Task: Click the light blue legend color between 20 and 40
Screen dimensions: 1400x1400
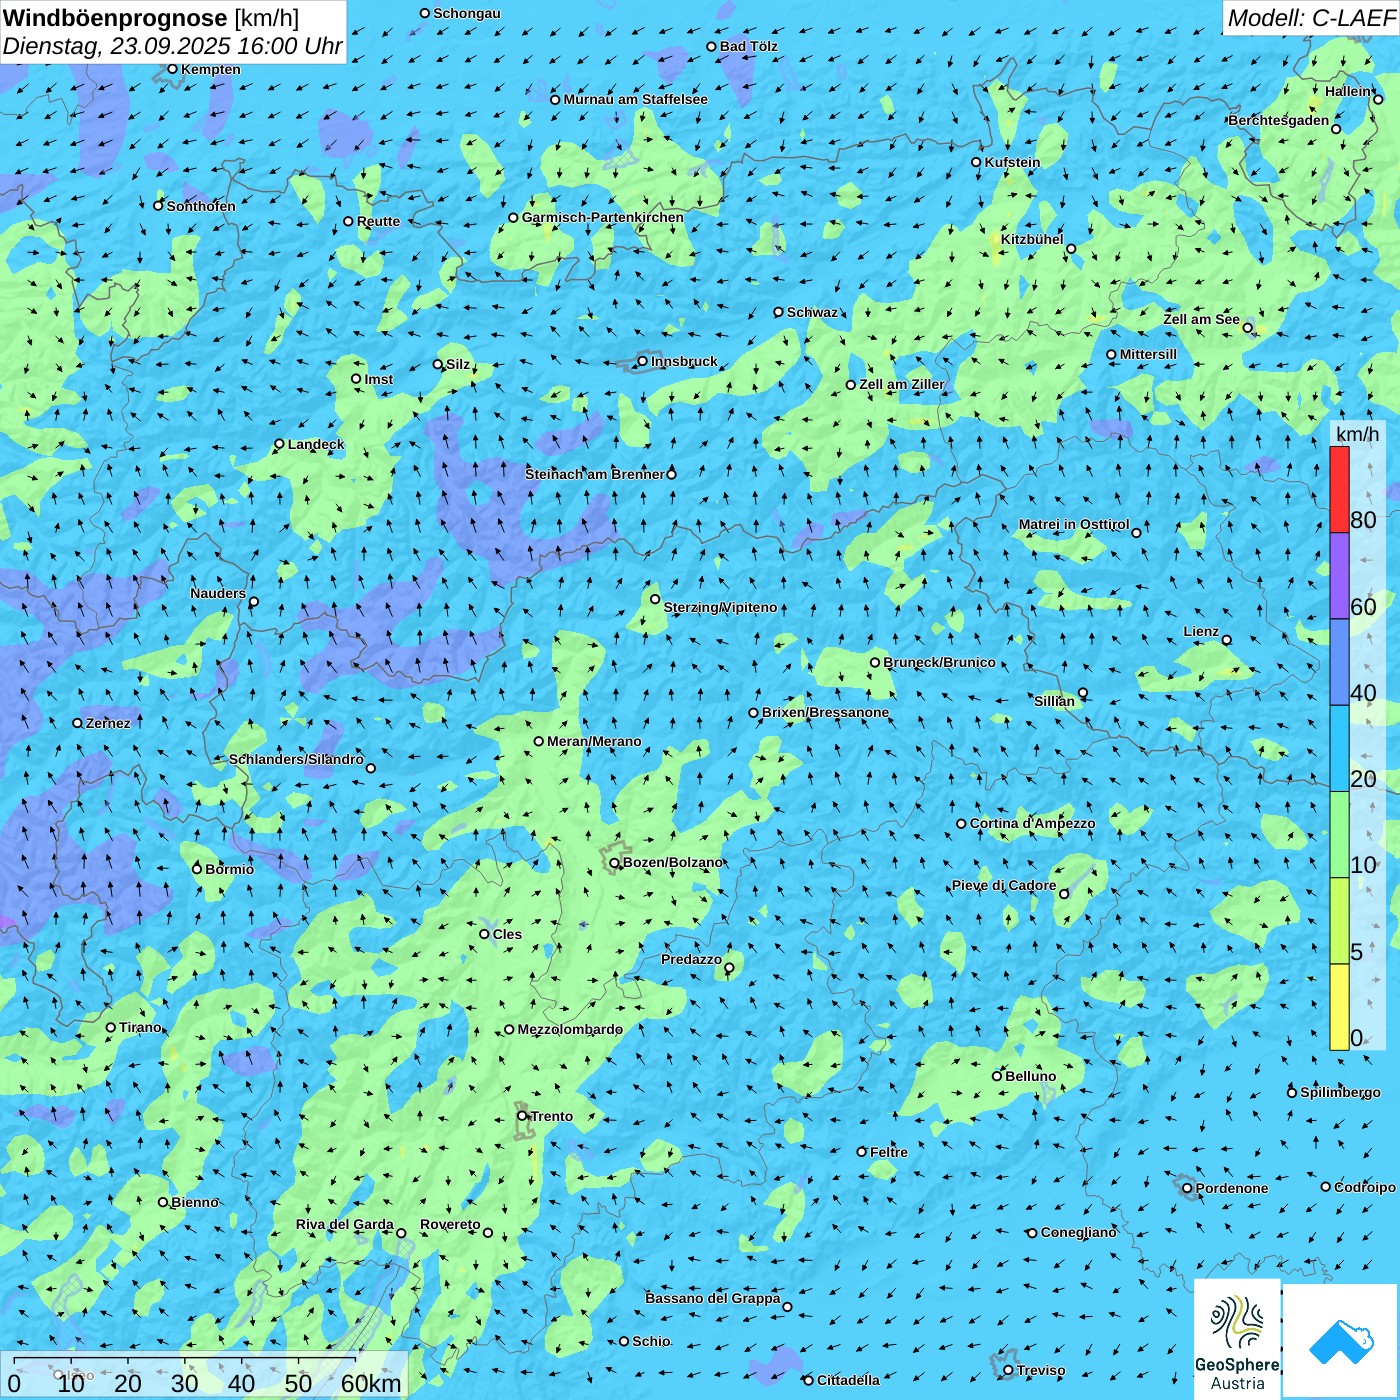Action: click(x=1339, y=749)
